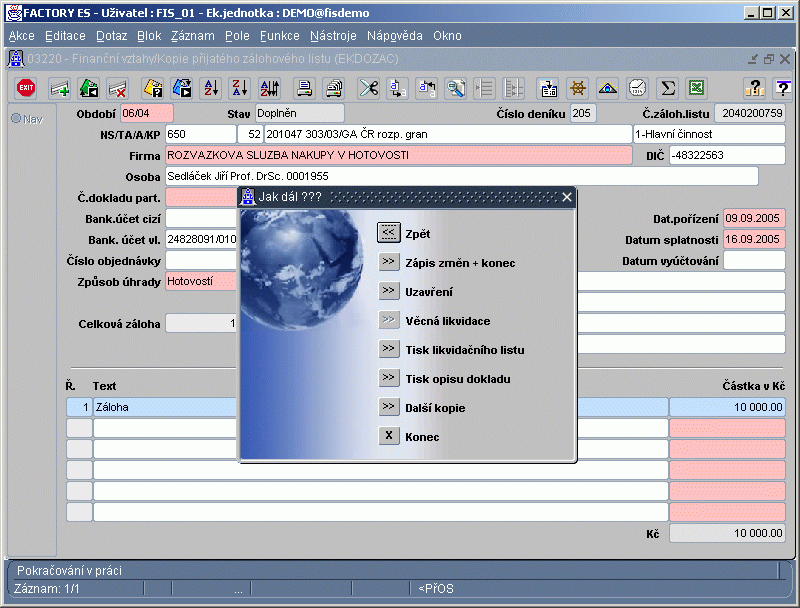The width and height of the screenshot is (800, 608).
Task: Click the Zápis změn + konec button
Action: click(389, 262)
